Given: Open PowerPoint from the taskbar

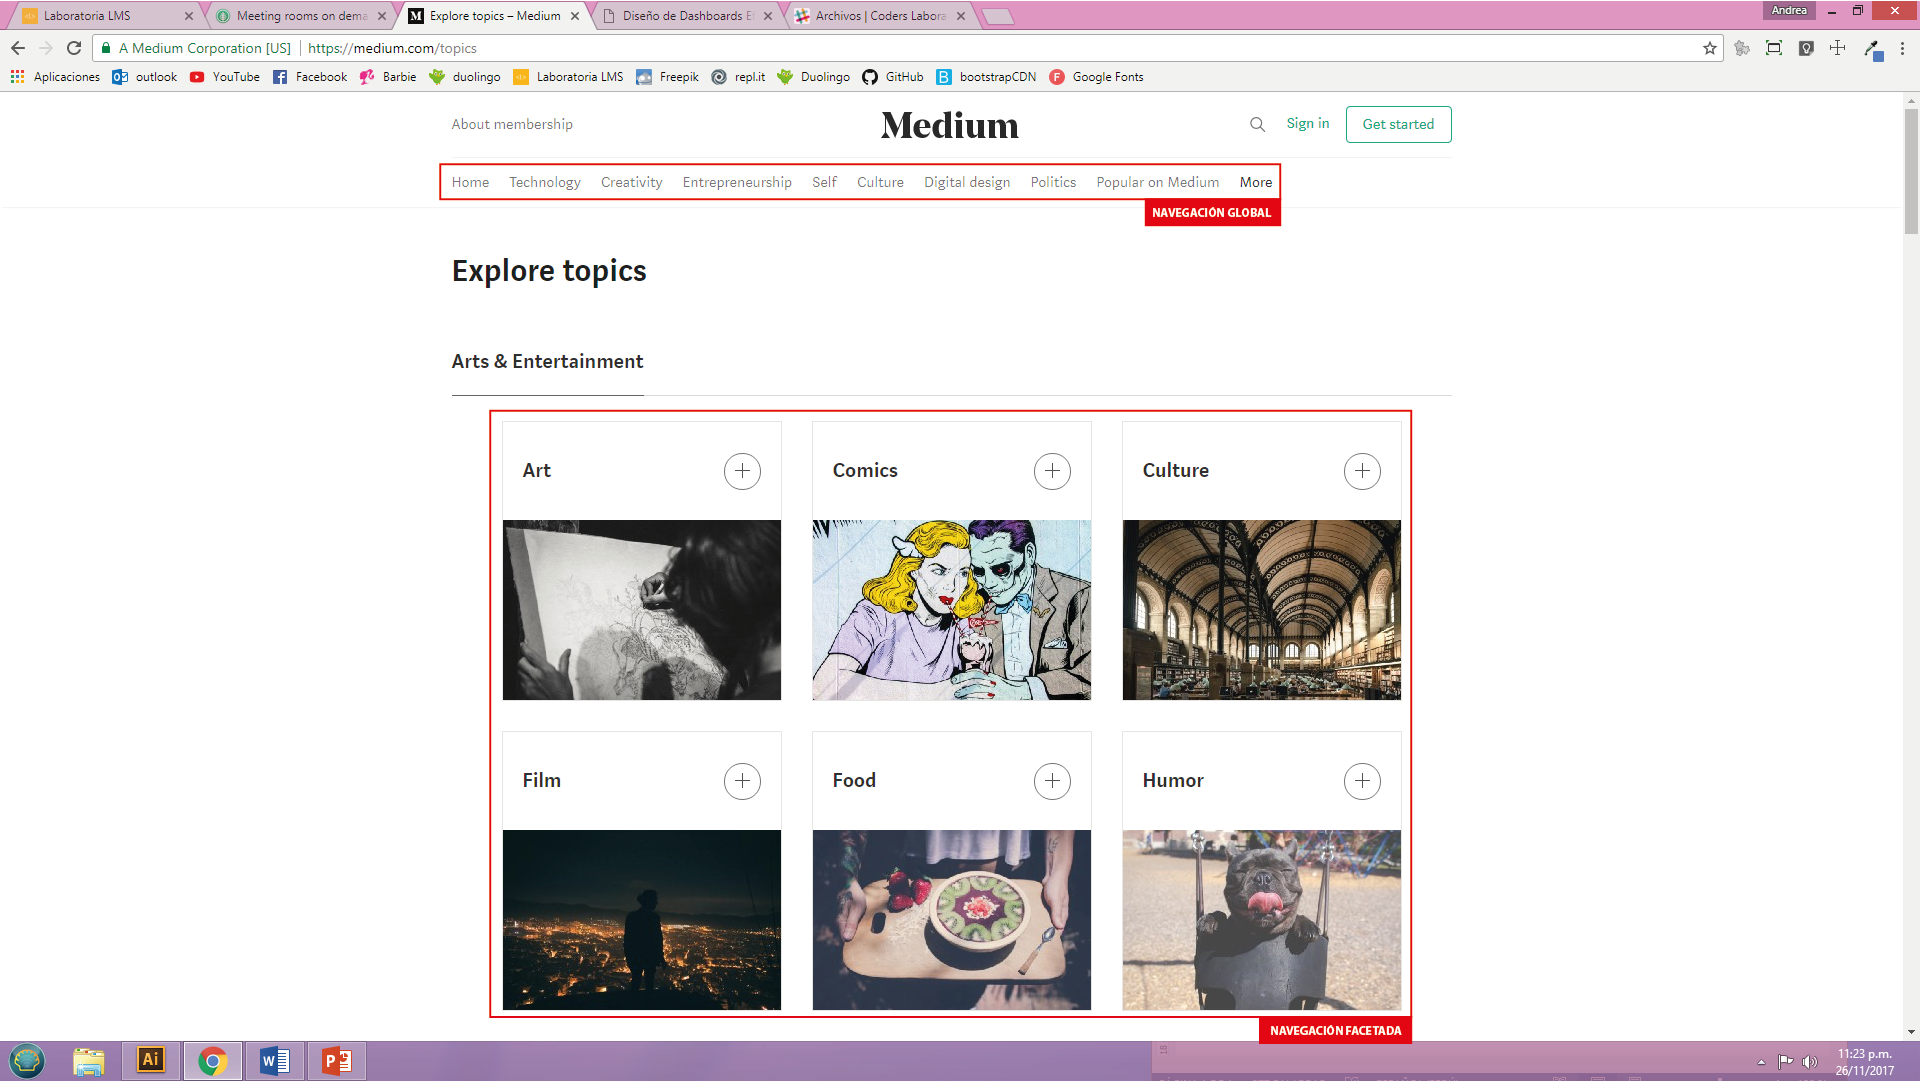Looking at the screenshot, I should click(x=337, y=1060).
